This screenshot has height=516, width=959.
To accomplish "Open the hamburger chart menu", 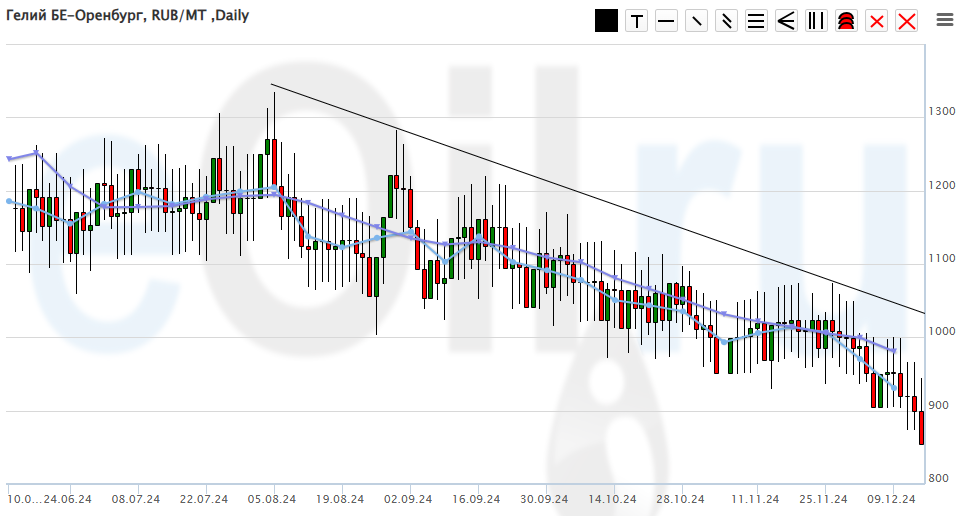I will 944,19.
